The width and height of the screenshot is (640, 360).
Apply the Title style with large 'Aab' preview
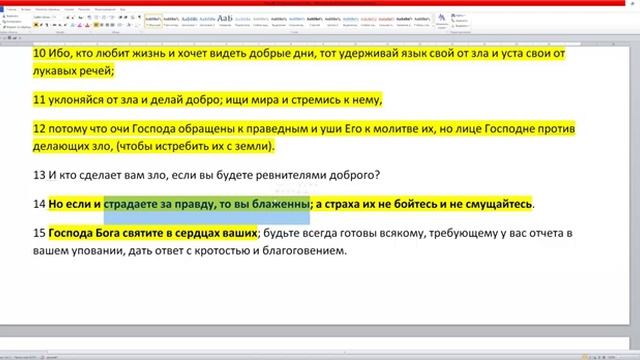click(225, 21)
